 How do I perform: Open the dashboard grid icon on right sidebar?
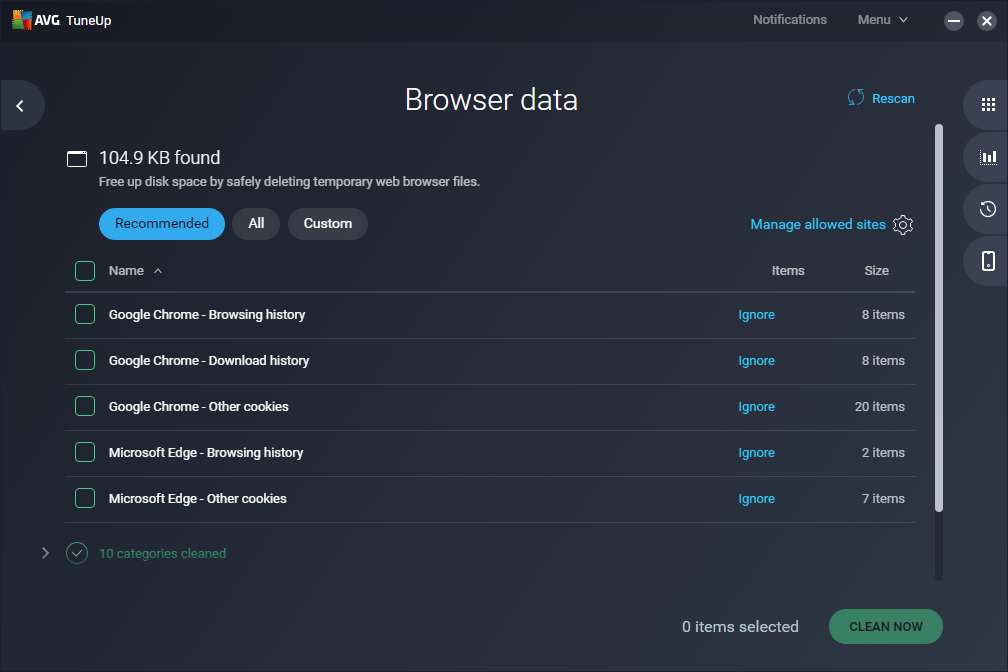tap(988, 104)
